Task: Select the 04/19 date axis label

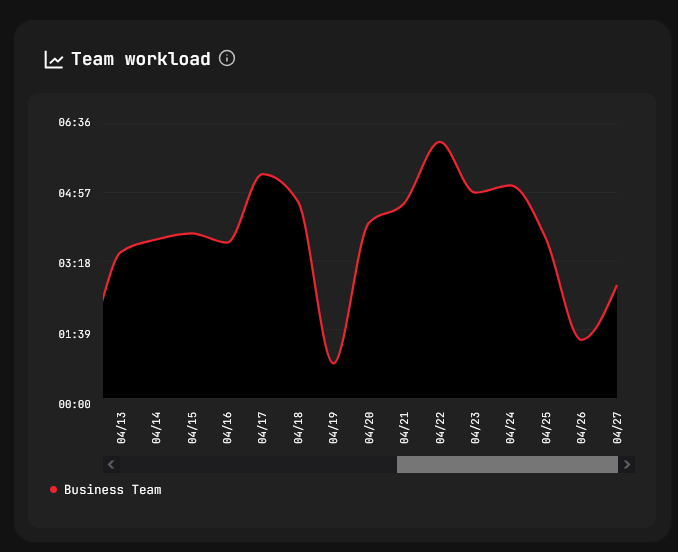Action: tap(334, 427)
